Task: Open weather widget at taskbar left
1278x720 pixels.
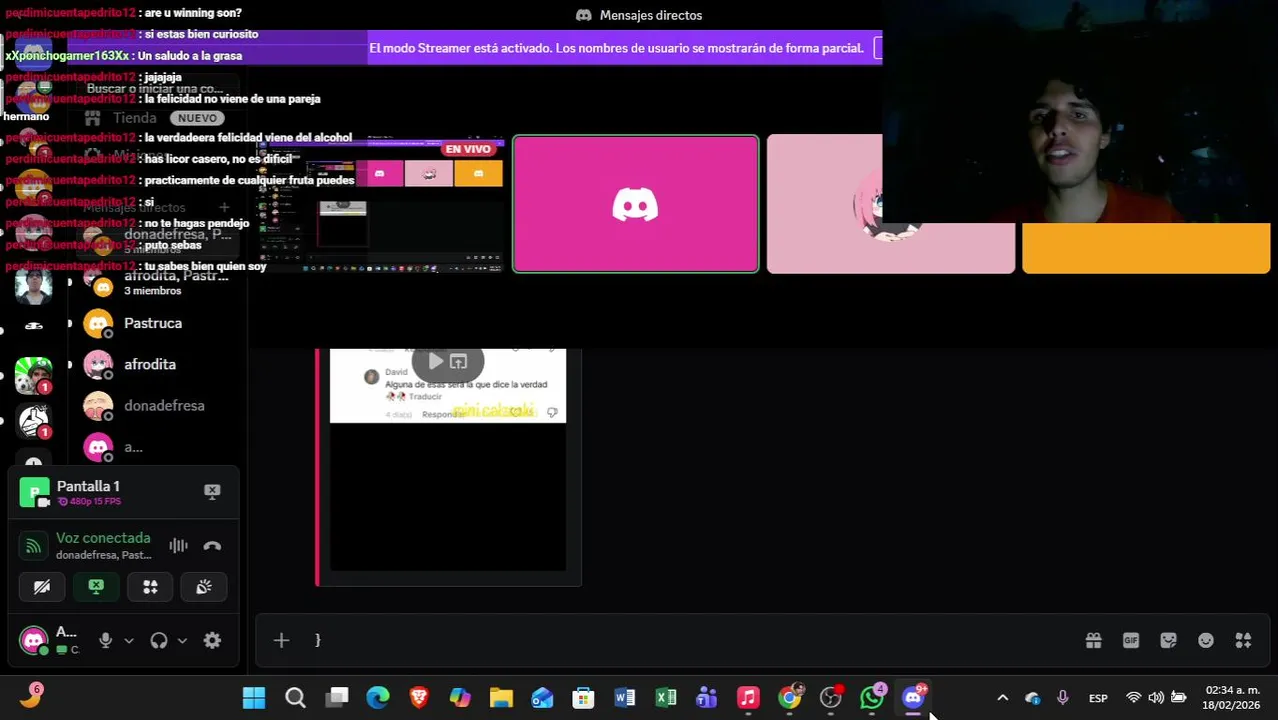Action: click(x=30, y=698)
